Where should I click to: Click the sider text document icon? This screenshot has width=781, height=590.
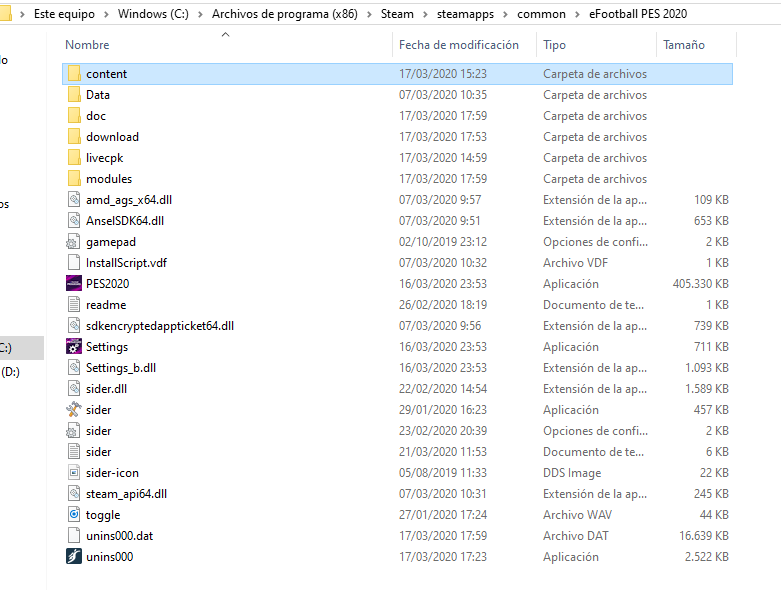pos(74,452)
